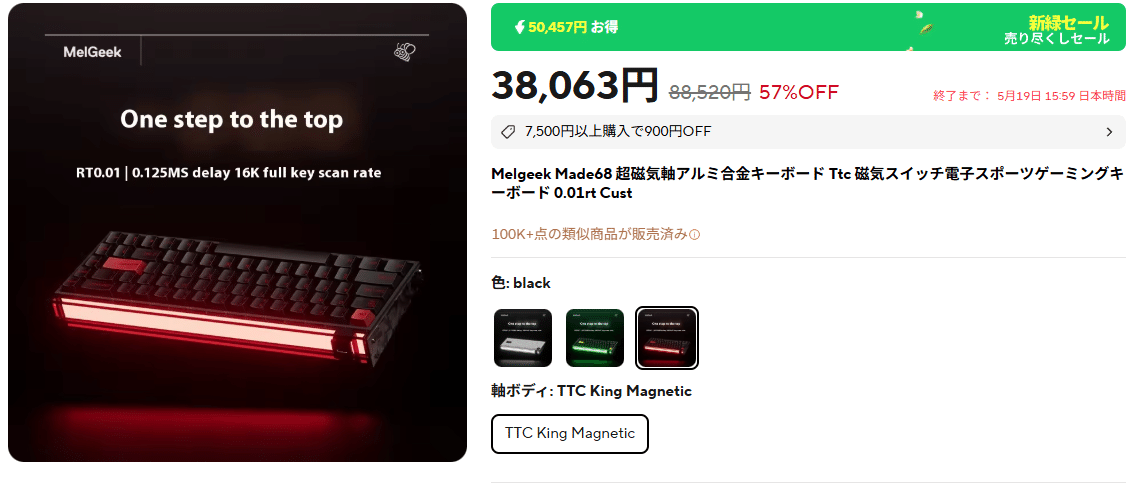Select the green keyboard color option
Screen dimensions: 1141x504
click(x=595, y=337)
